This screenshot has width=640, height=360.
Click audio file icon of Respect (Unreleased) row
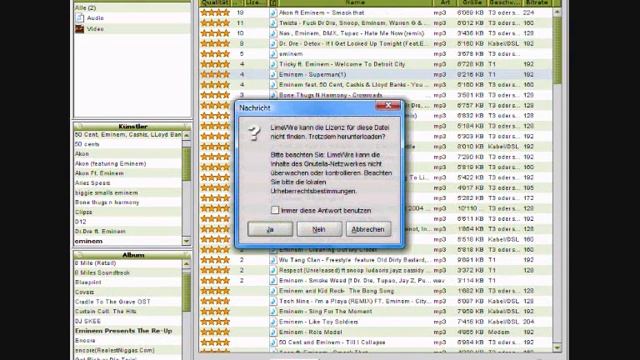(x=273, y=270)
